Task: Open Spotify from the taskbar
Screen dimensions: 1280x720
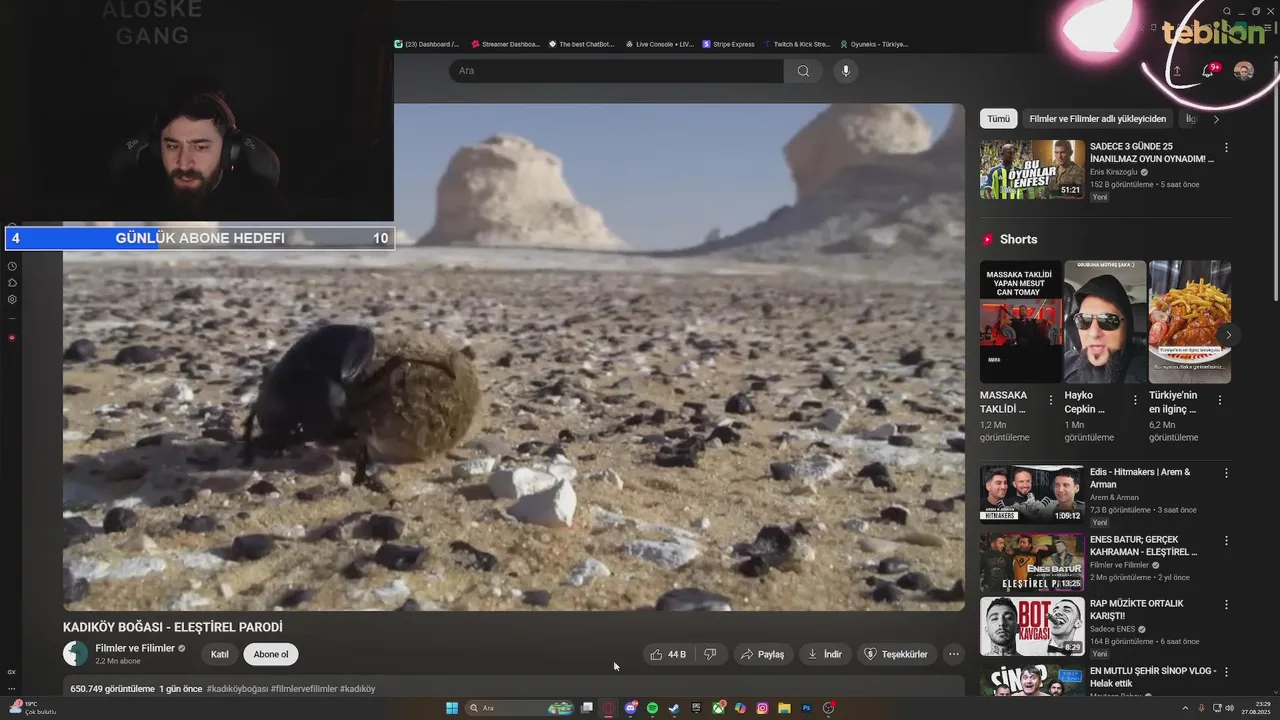Action: (x=652, y=708)
